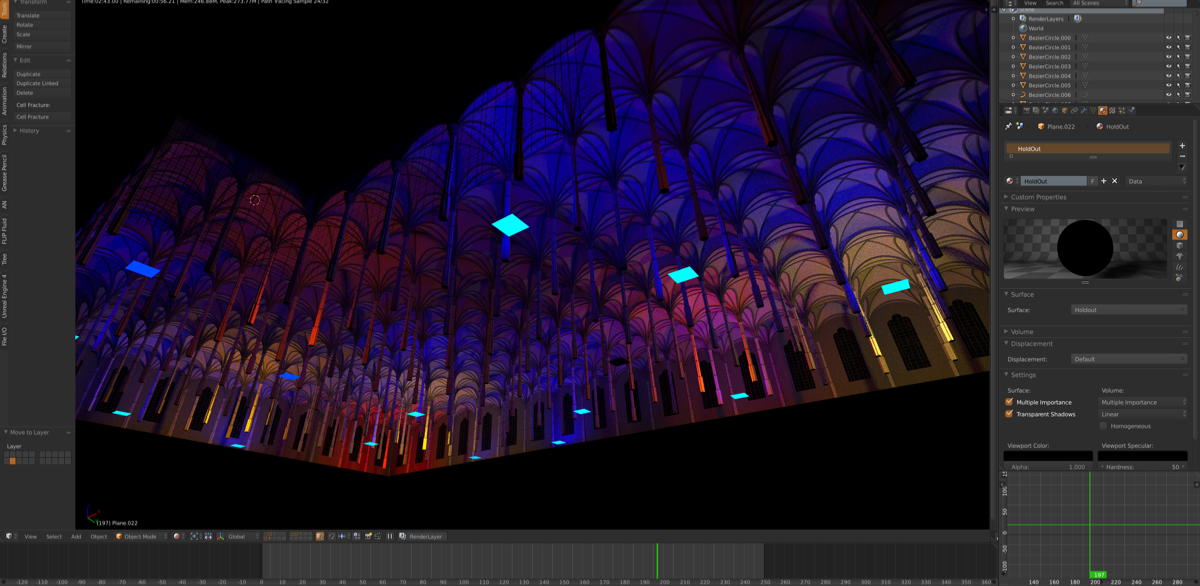This screenshot has width=1200, height=586.
Task: Open the Texture properties tab icon
Action: [1112, 110]
